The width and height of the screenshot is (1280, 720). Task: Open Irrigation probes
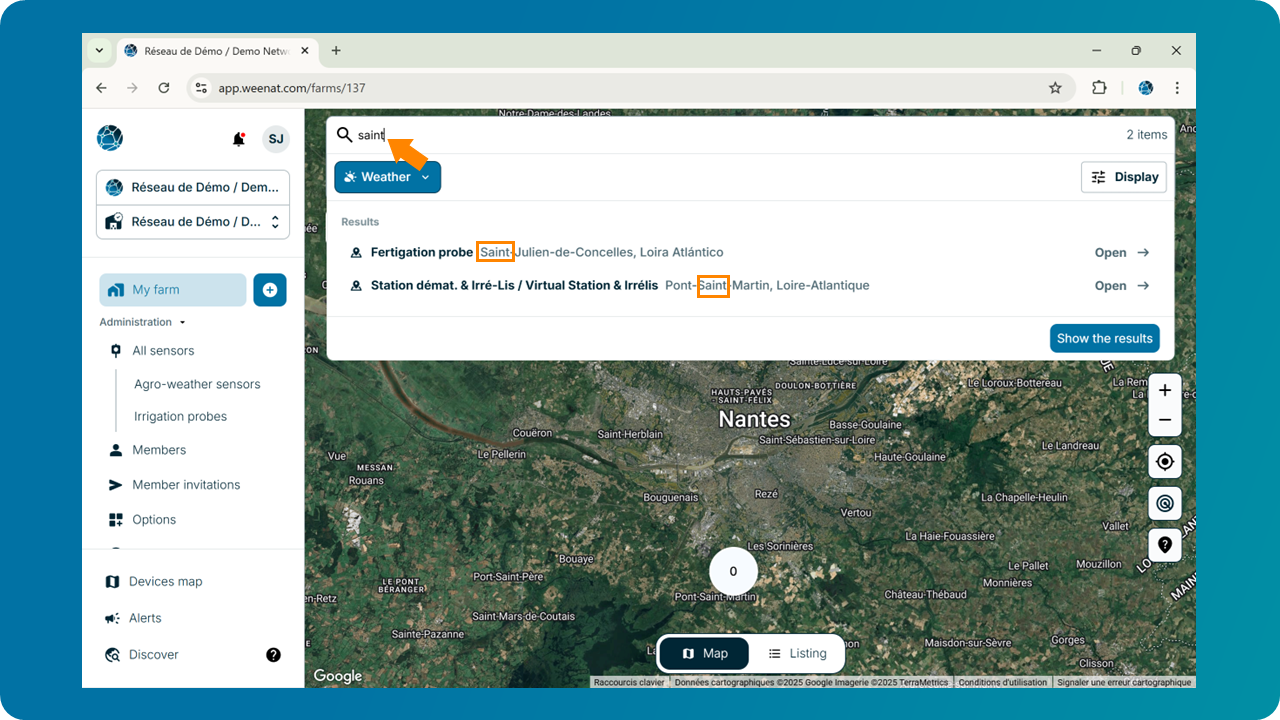coord(180,417)
